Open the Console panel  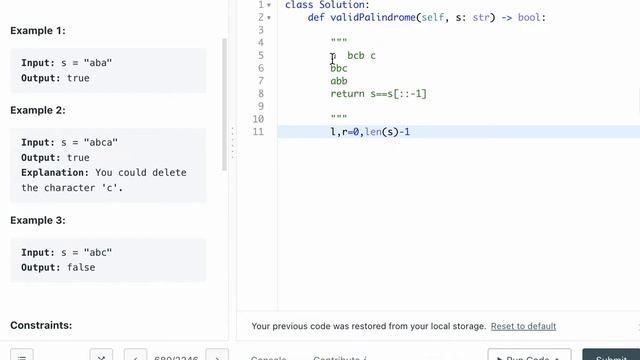pos(268,357)
